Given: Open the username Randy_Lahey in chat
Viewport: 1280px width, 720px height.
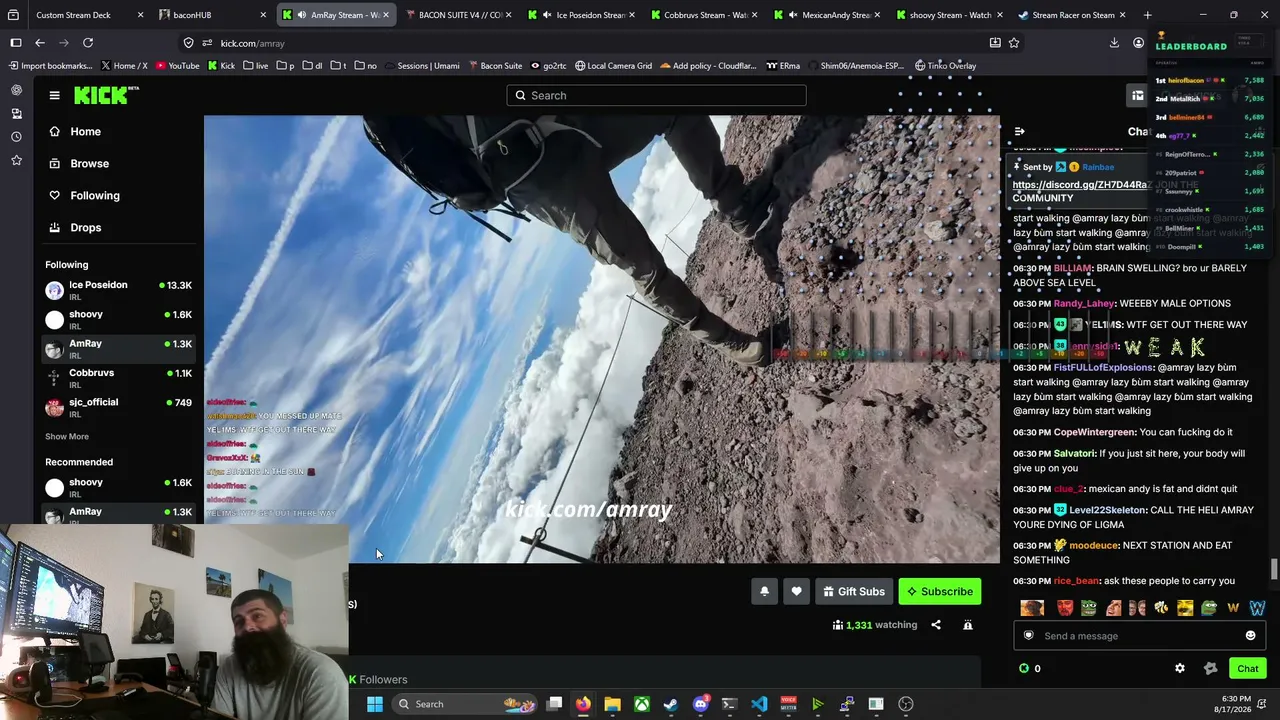Looking at the screenshot, I should pyautogui.click(x=1083, y=304).
